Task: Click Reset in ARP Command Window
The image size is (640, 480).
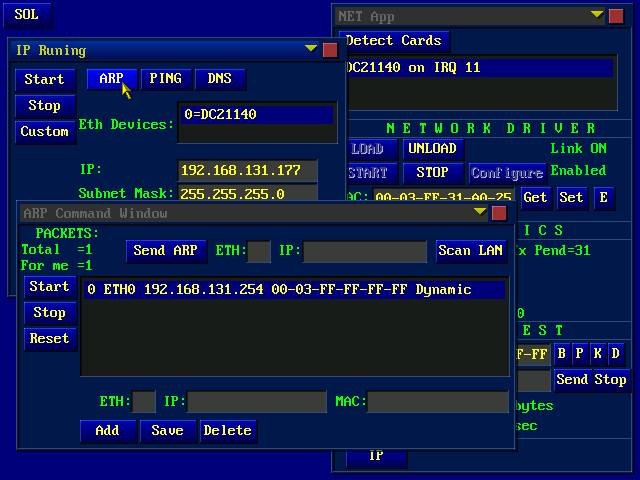Action: coord(50,339)
